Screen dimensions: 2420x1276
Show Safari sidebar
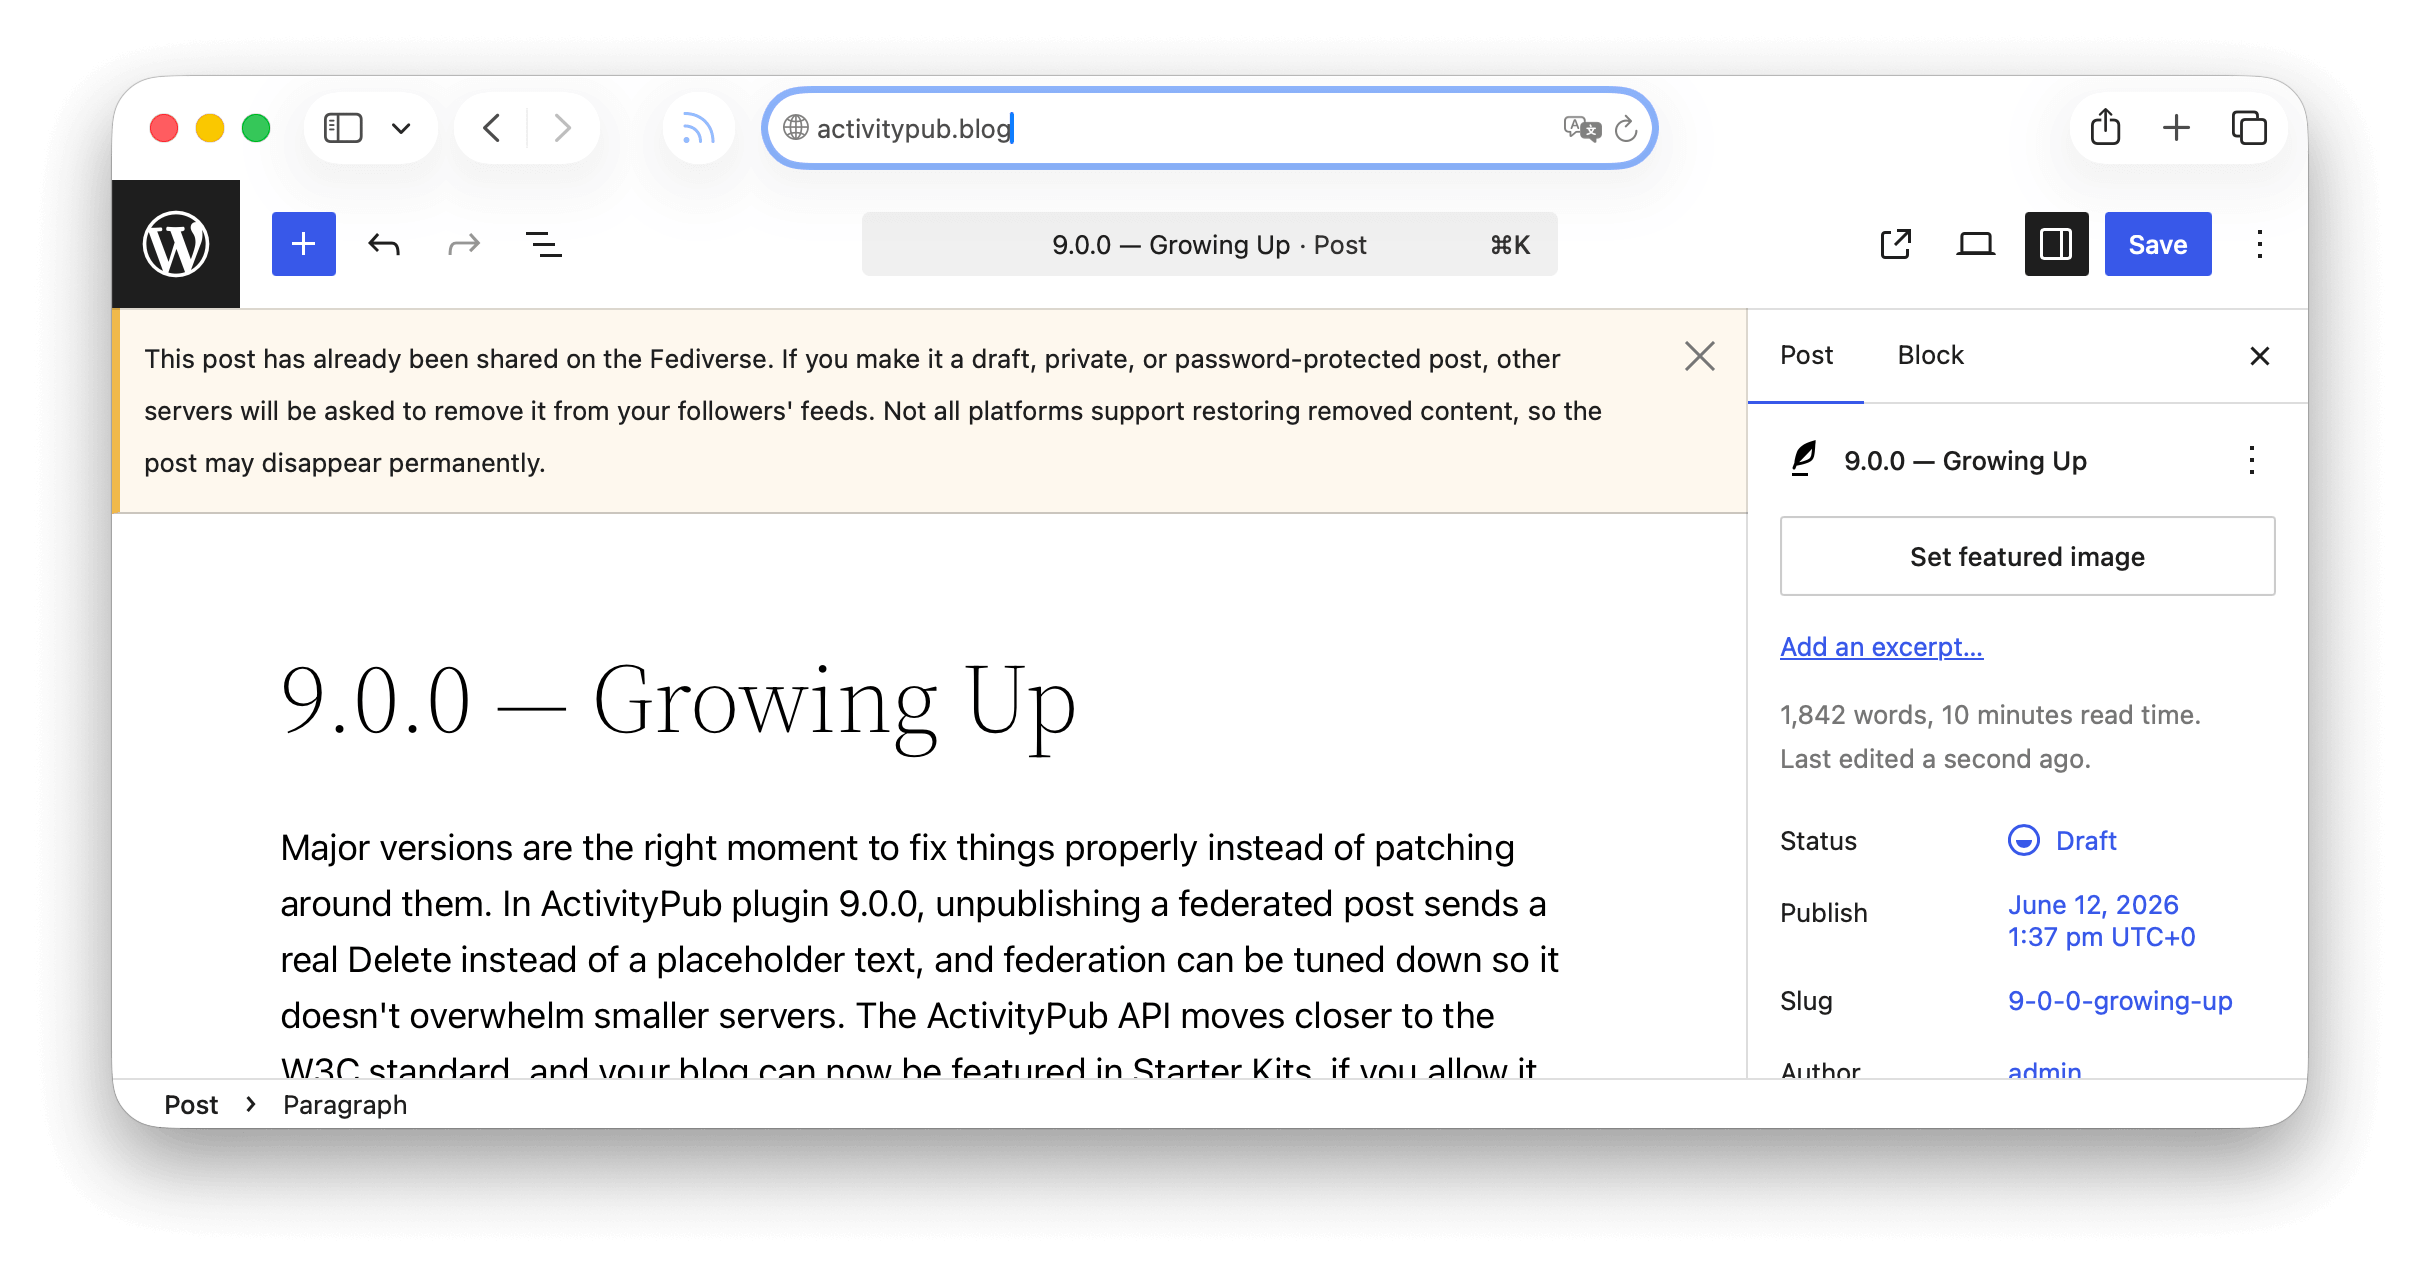pyautogui.click(x=343, y=128)
